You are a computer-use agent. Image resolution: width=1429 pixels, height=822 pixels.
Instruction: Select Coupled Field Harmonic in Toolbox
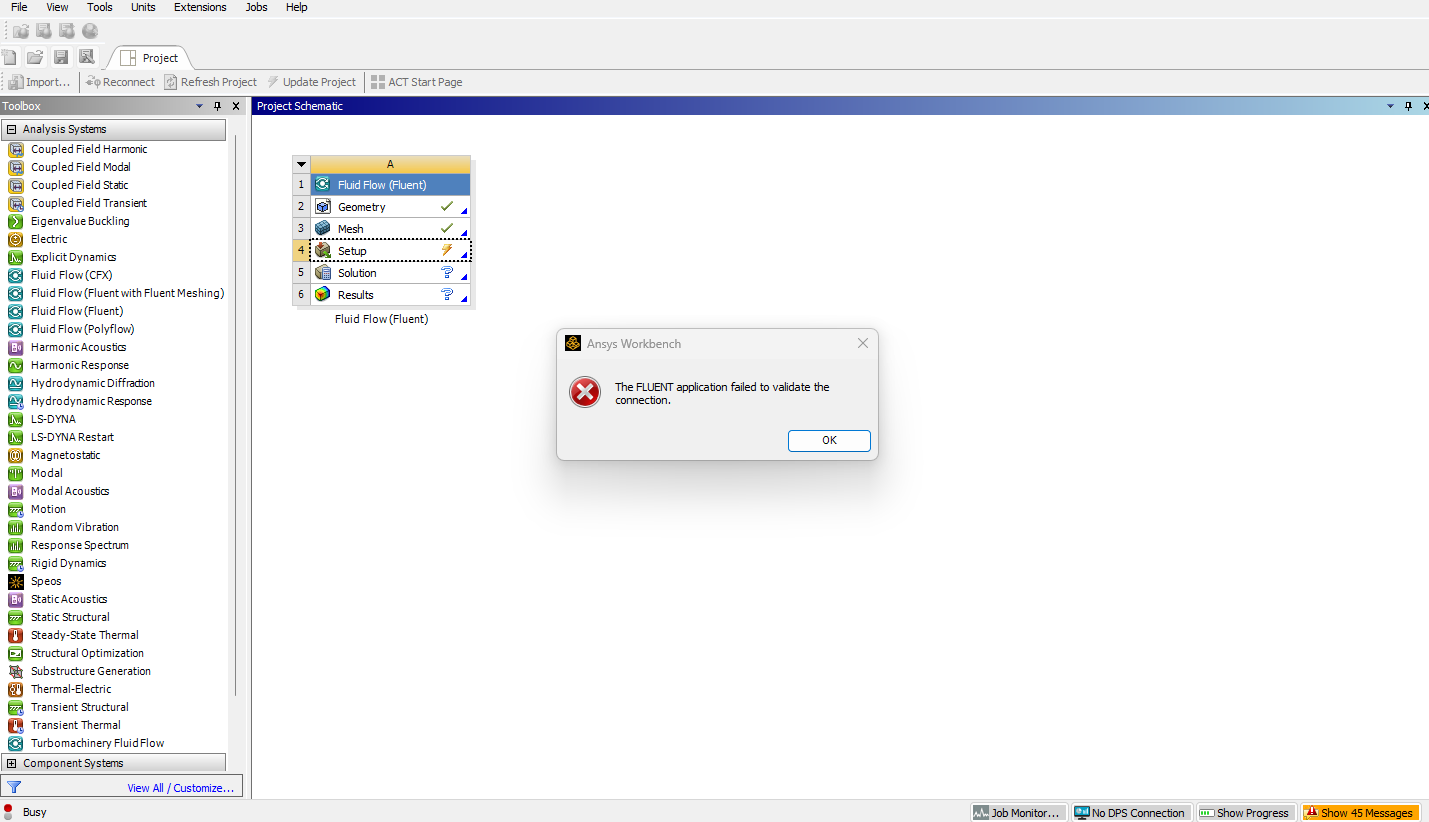(88, 149)
